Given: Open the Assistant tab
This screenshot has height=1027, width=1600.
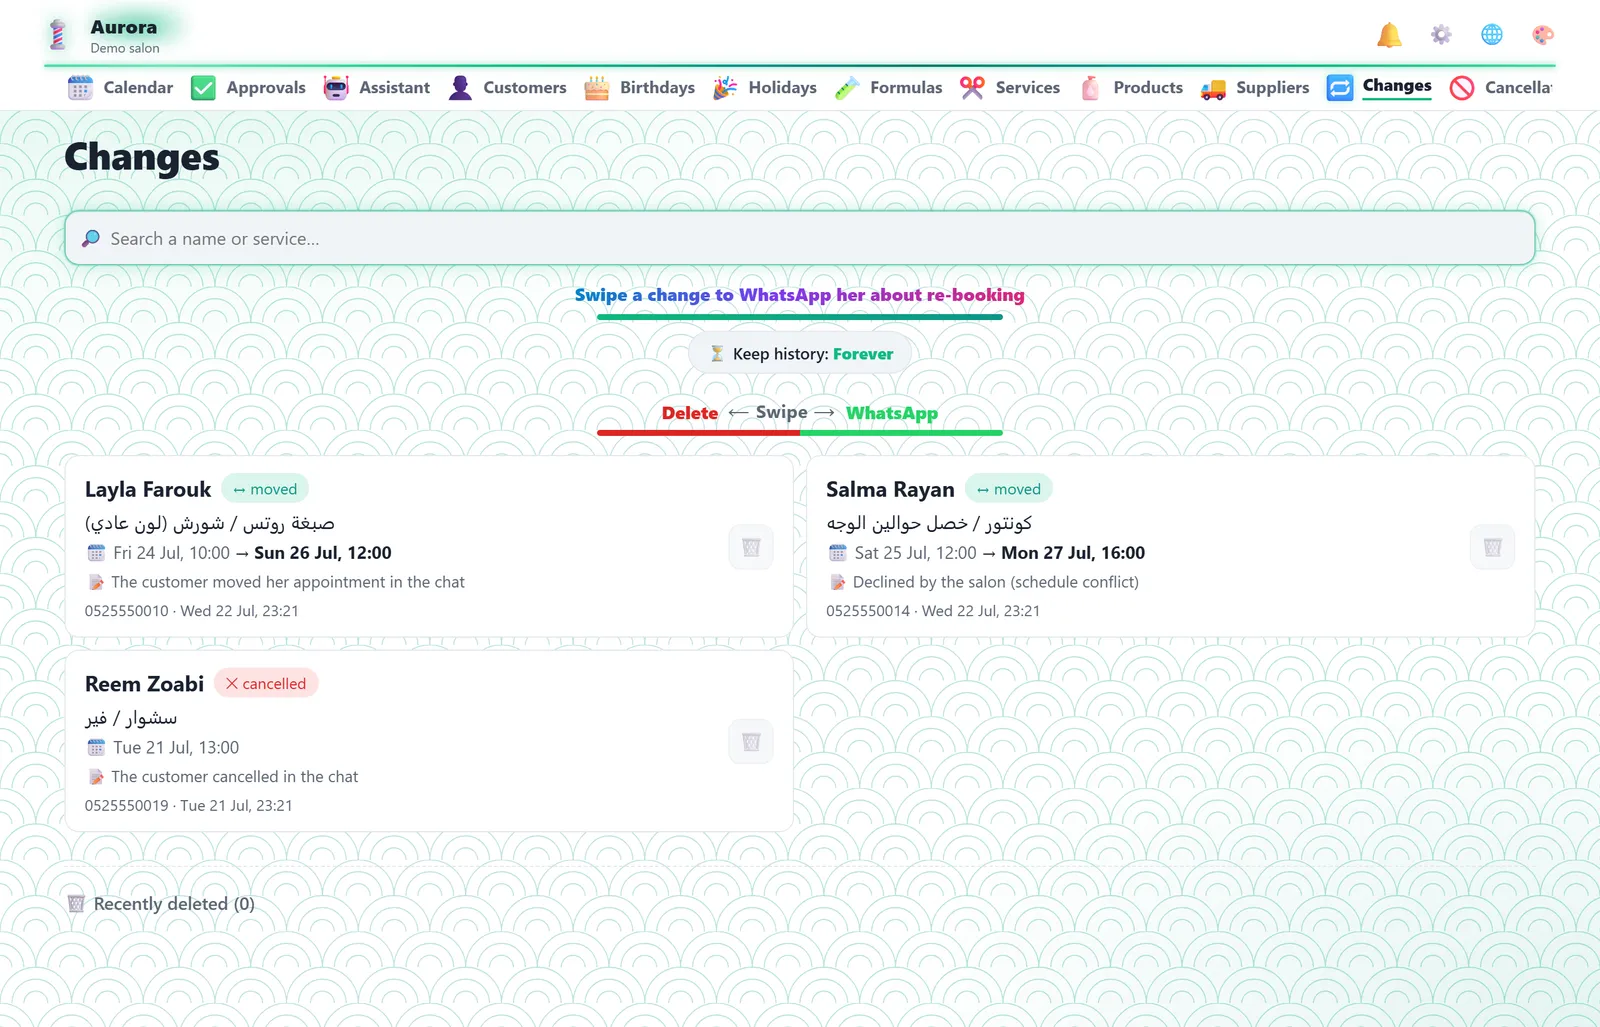Looking at the screenshot, I should pyautogui.click(x=377, y=88).
